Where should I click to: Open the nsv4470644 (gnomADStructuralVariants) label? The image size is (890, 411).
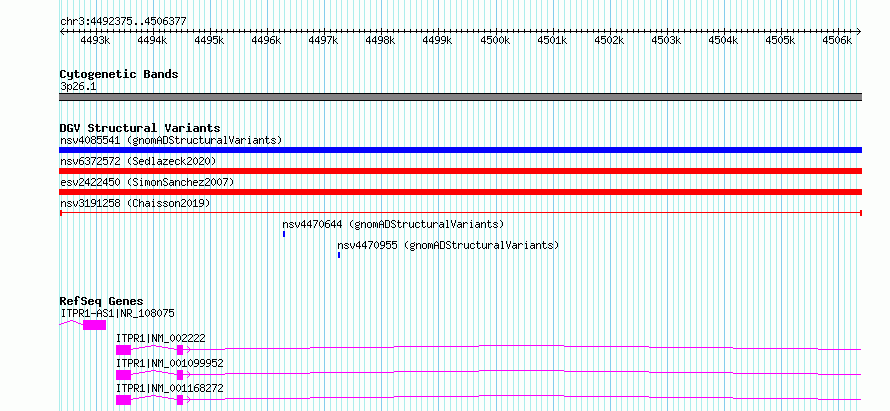click(x=393, y=224)
